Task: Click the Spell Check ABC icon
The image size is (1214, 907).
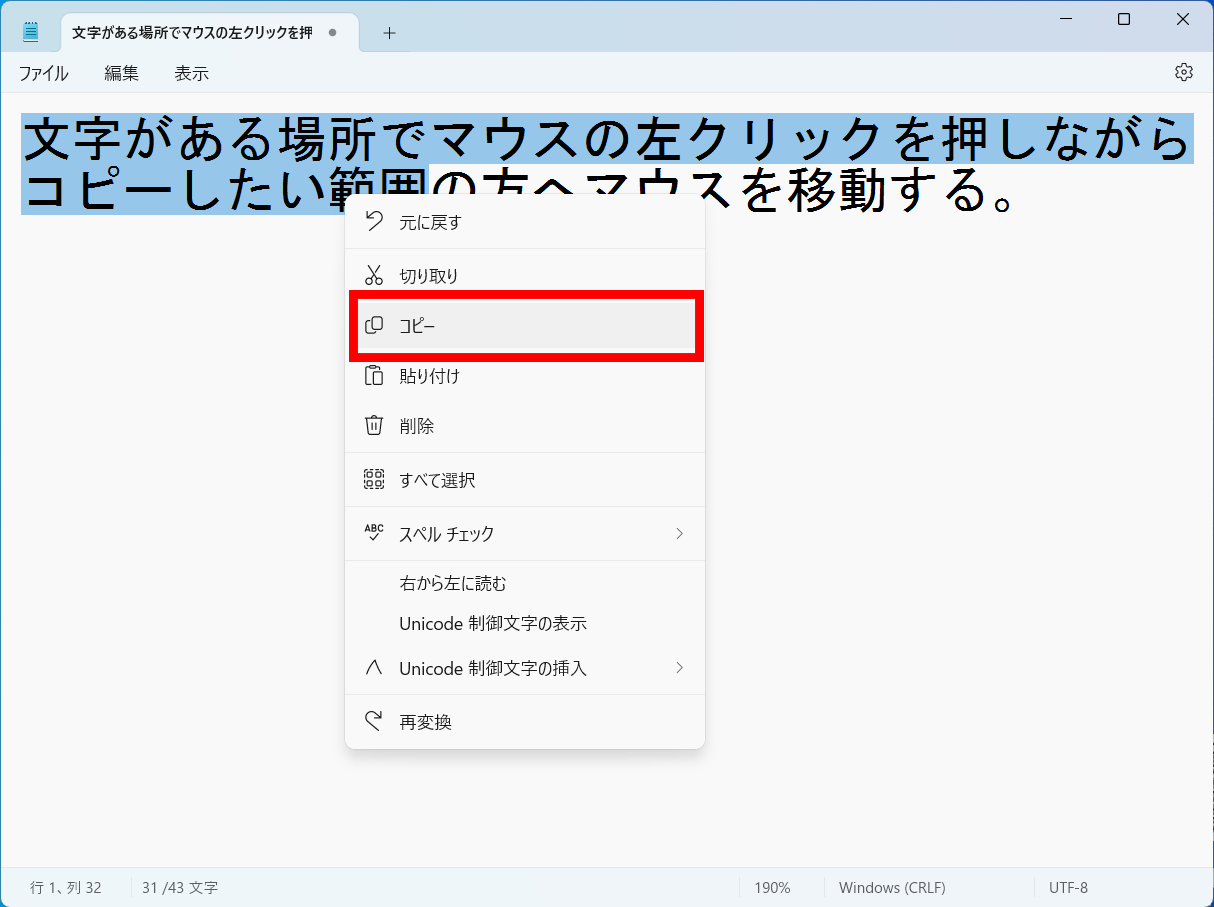Action: click(373, 533)
